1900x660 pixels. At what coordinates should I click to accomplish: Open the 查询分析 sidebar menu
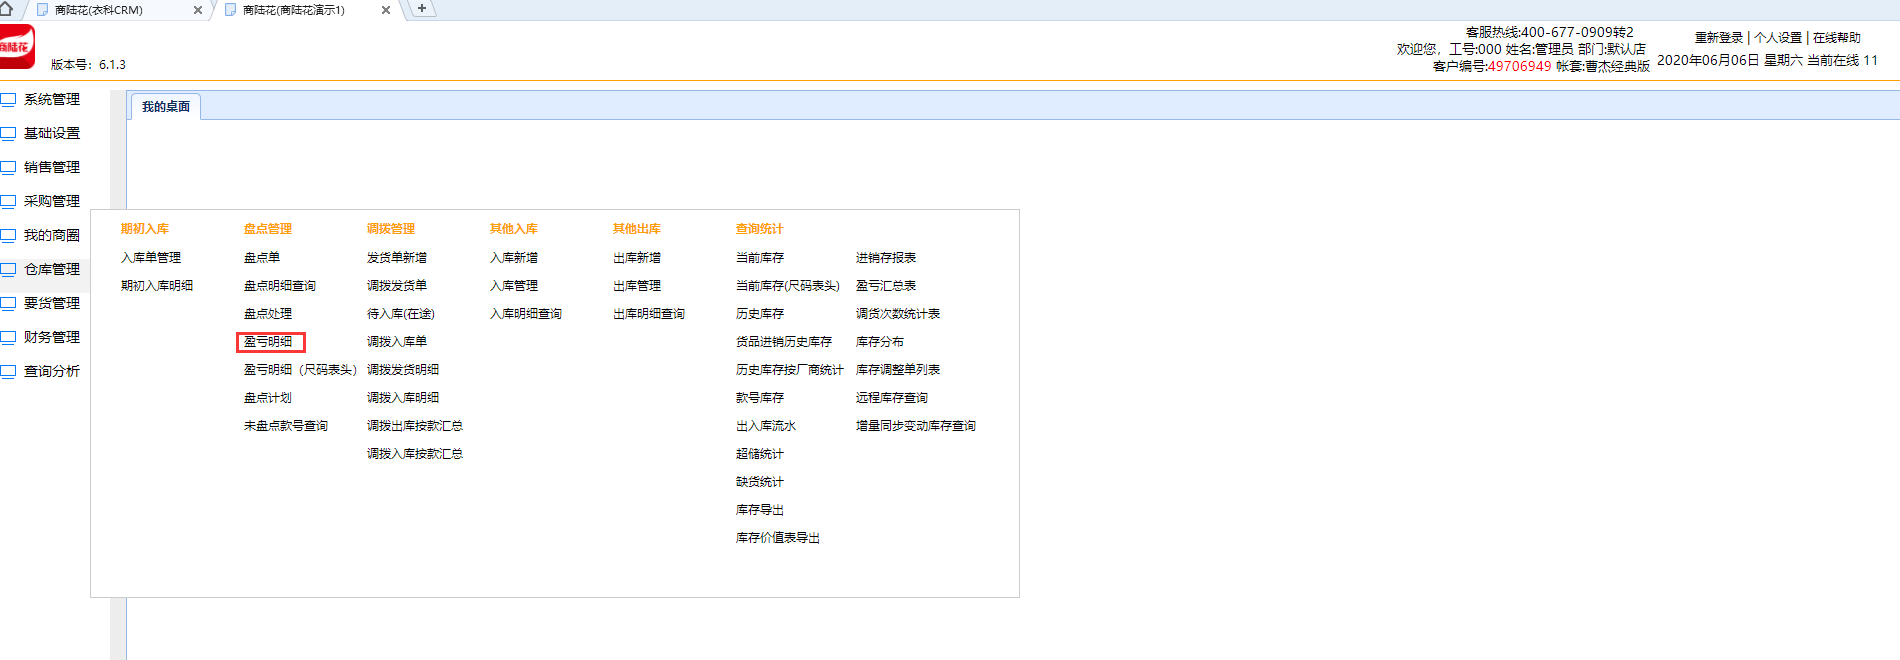click(52, 372)
